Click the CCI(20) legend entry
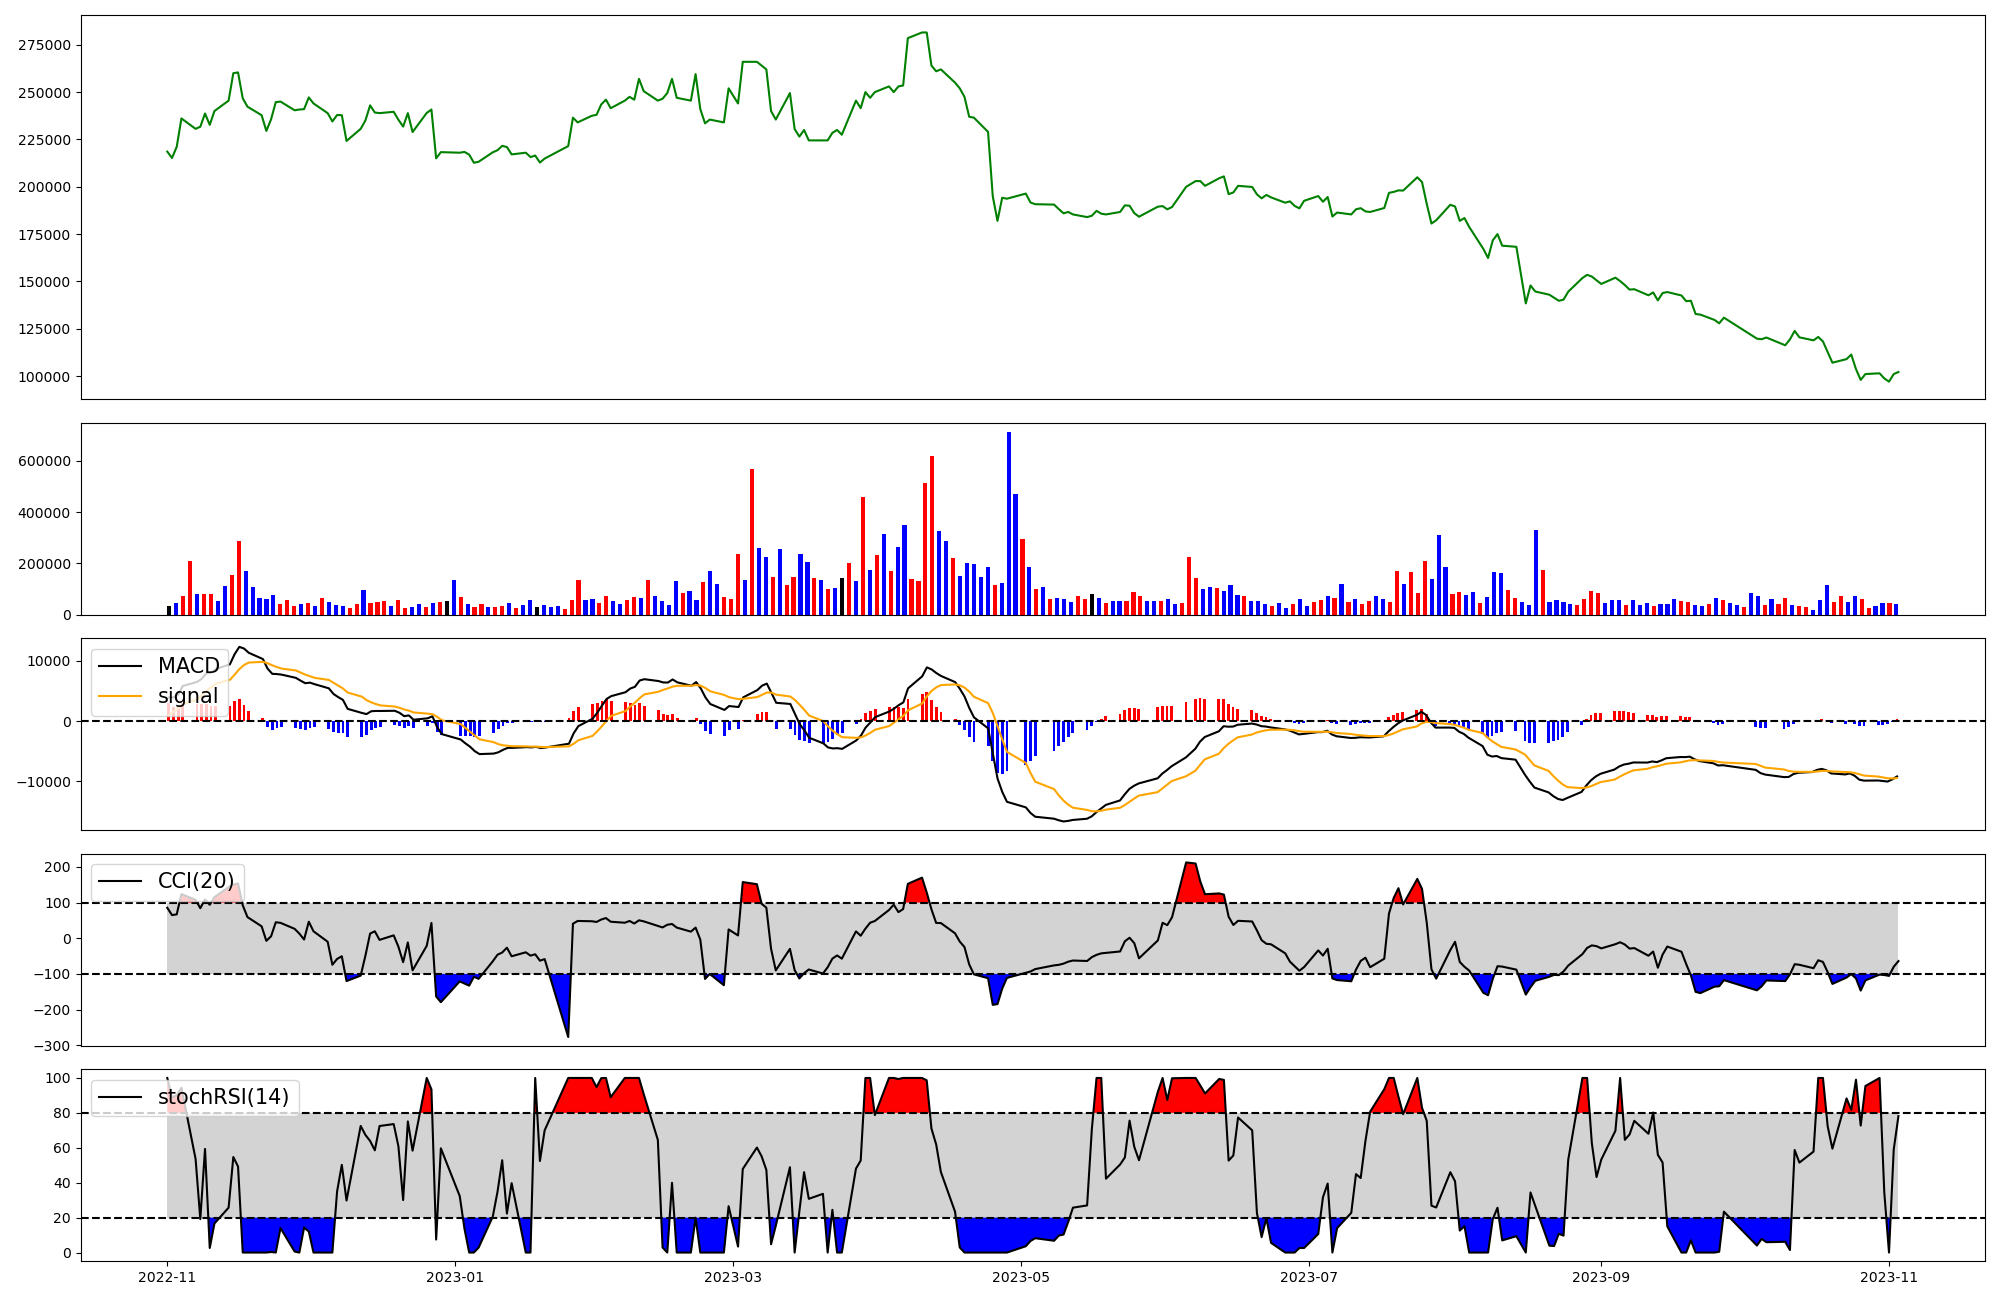The height and width of the screenshot is (1300, 2000). point(195,881)
